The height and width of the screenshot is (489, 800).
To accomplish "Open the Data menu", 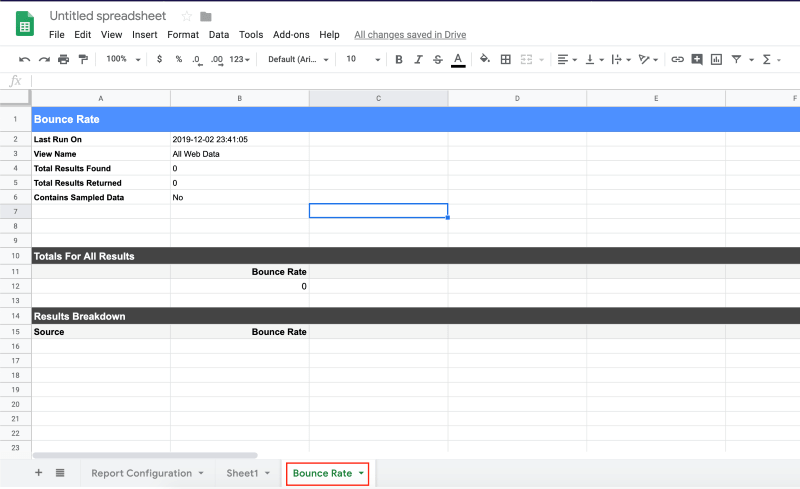I will [x=219, y=35].
